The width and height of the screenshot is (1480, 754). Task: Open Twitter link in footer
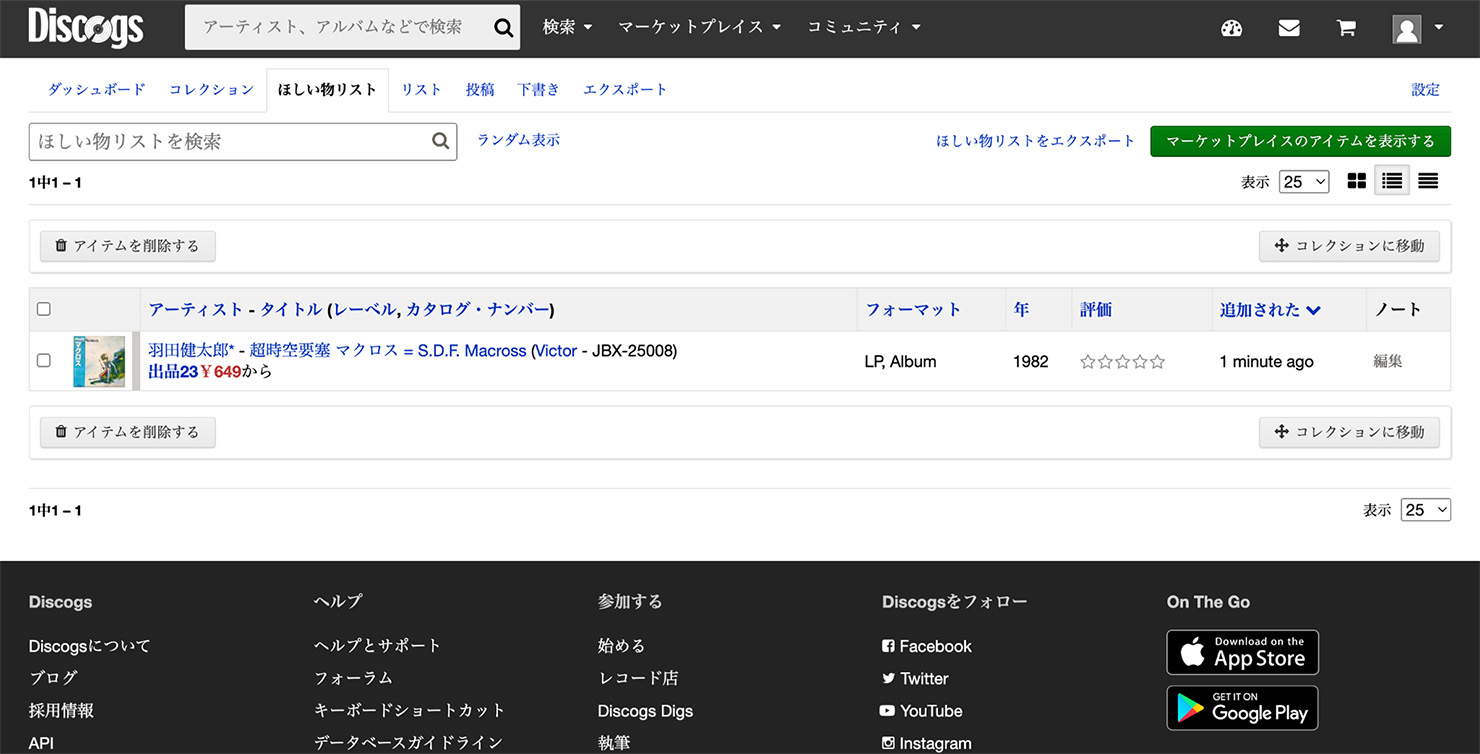tap(915, 678)
